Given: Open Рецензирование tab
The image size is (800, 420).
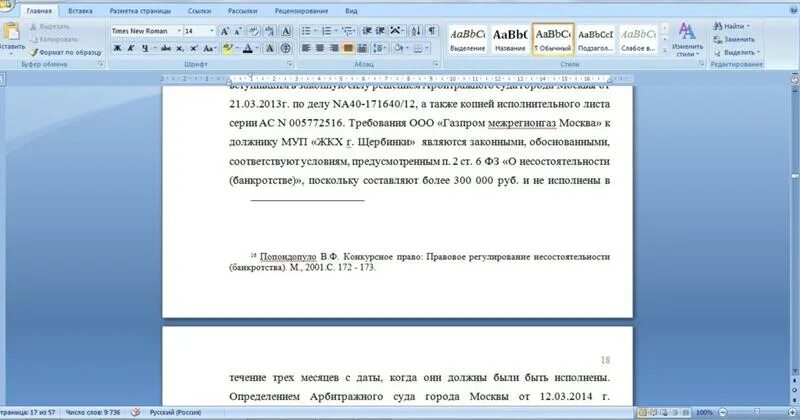Looking at the screenshot, I should (x=301, y=11).
